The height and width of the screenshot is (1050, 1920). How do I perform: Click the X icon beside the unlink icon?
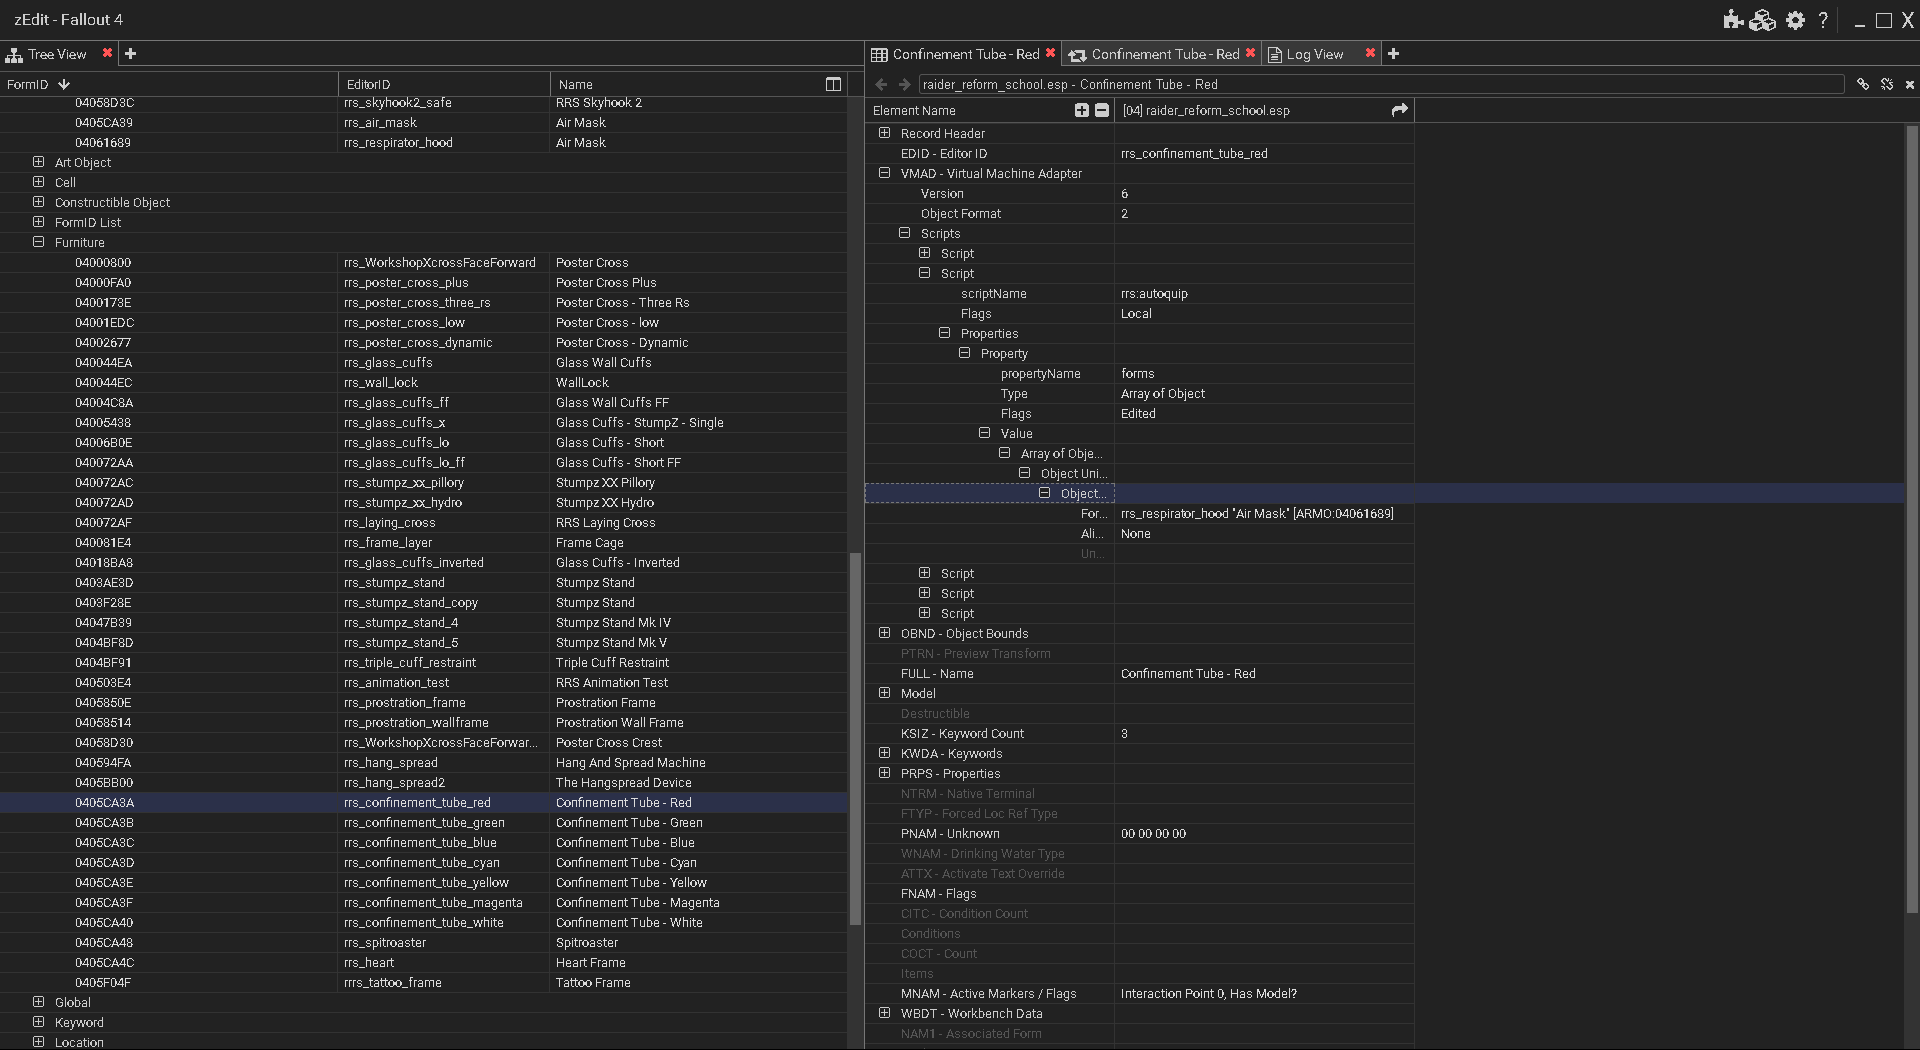(x=1910, y=85)
